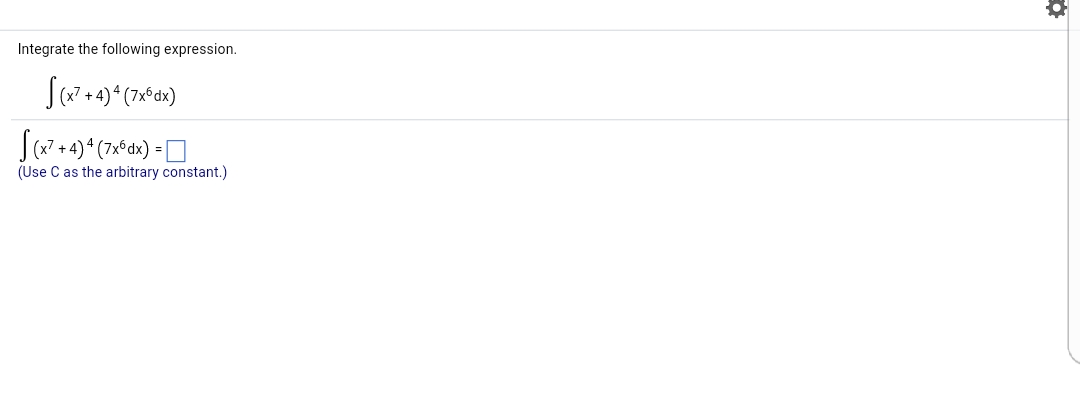The image size is (1080, 418).
Task: Click the empty answer input box
Action: (176, 152)
